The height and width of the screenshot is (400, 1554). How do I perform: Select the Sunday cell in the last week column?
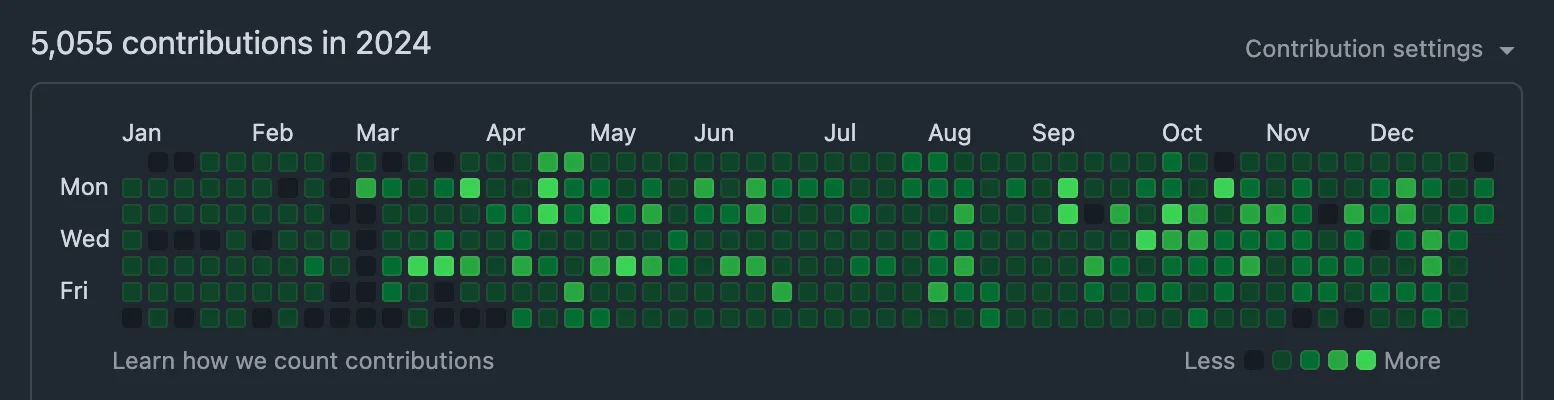point(1484,161)
